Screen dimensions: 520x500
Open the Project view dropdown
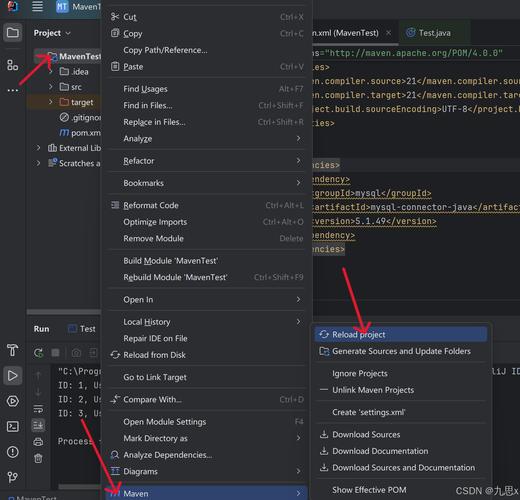[x=52, y=33]
